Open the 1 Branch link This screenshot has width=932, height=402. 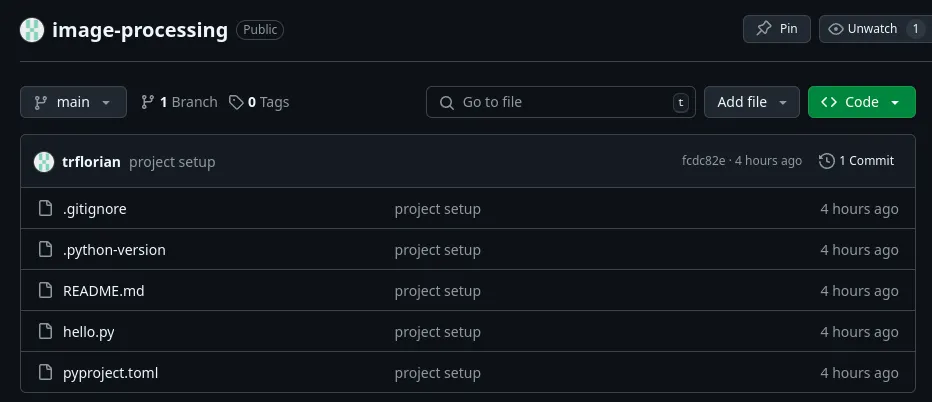179,102
